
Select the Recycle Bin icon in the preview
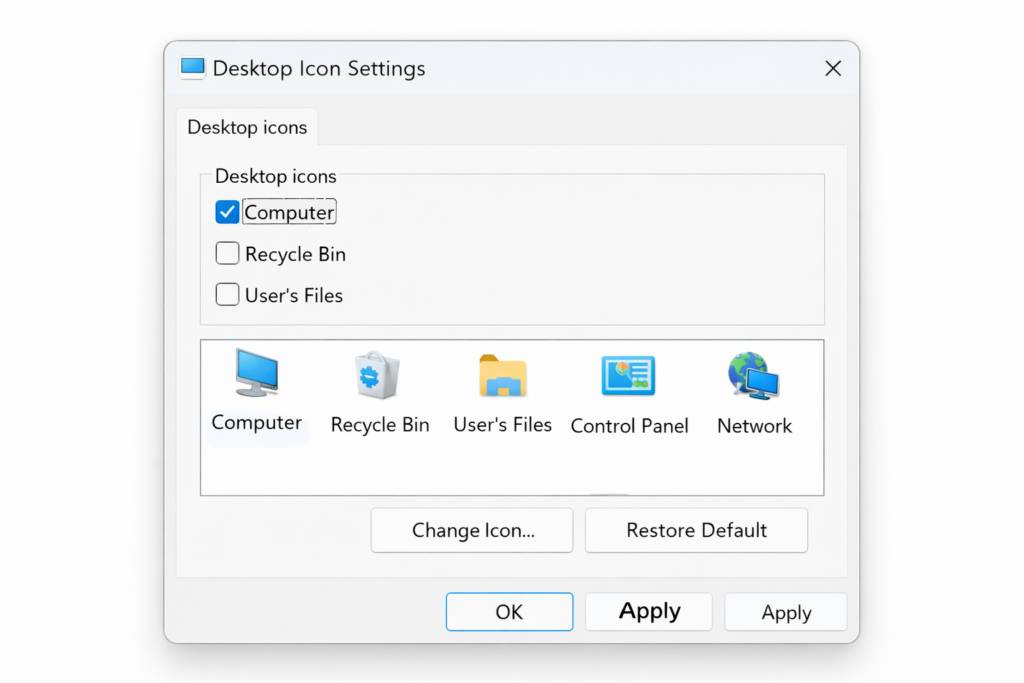(x=380, y=376)
